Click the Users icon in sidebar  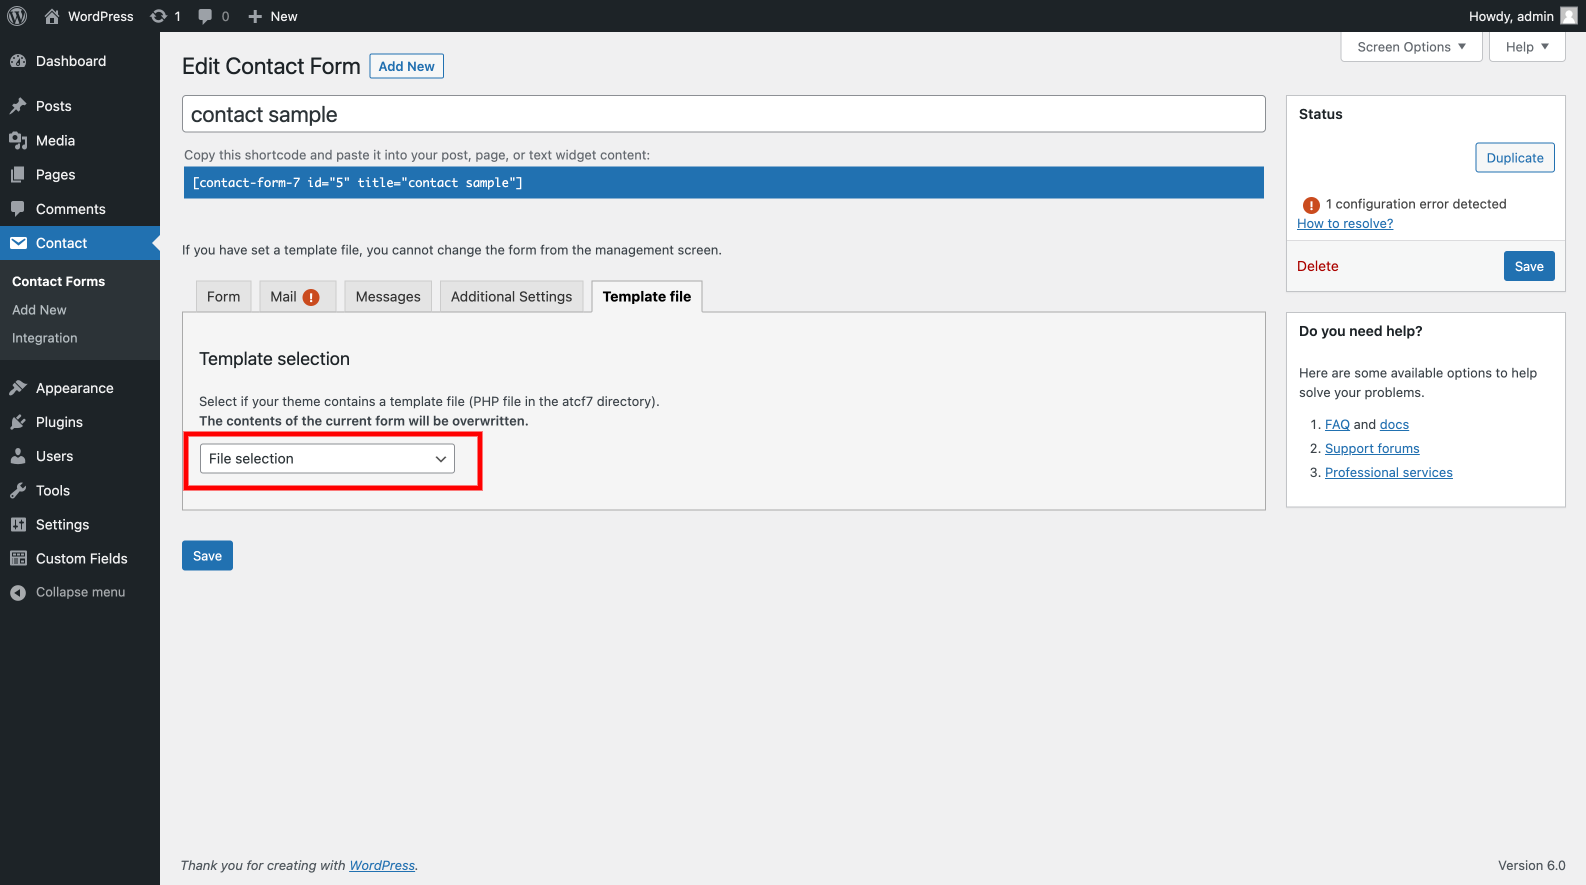18,456
